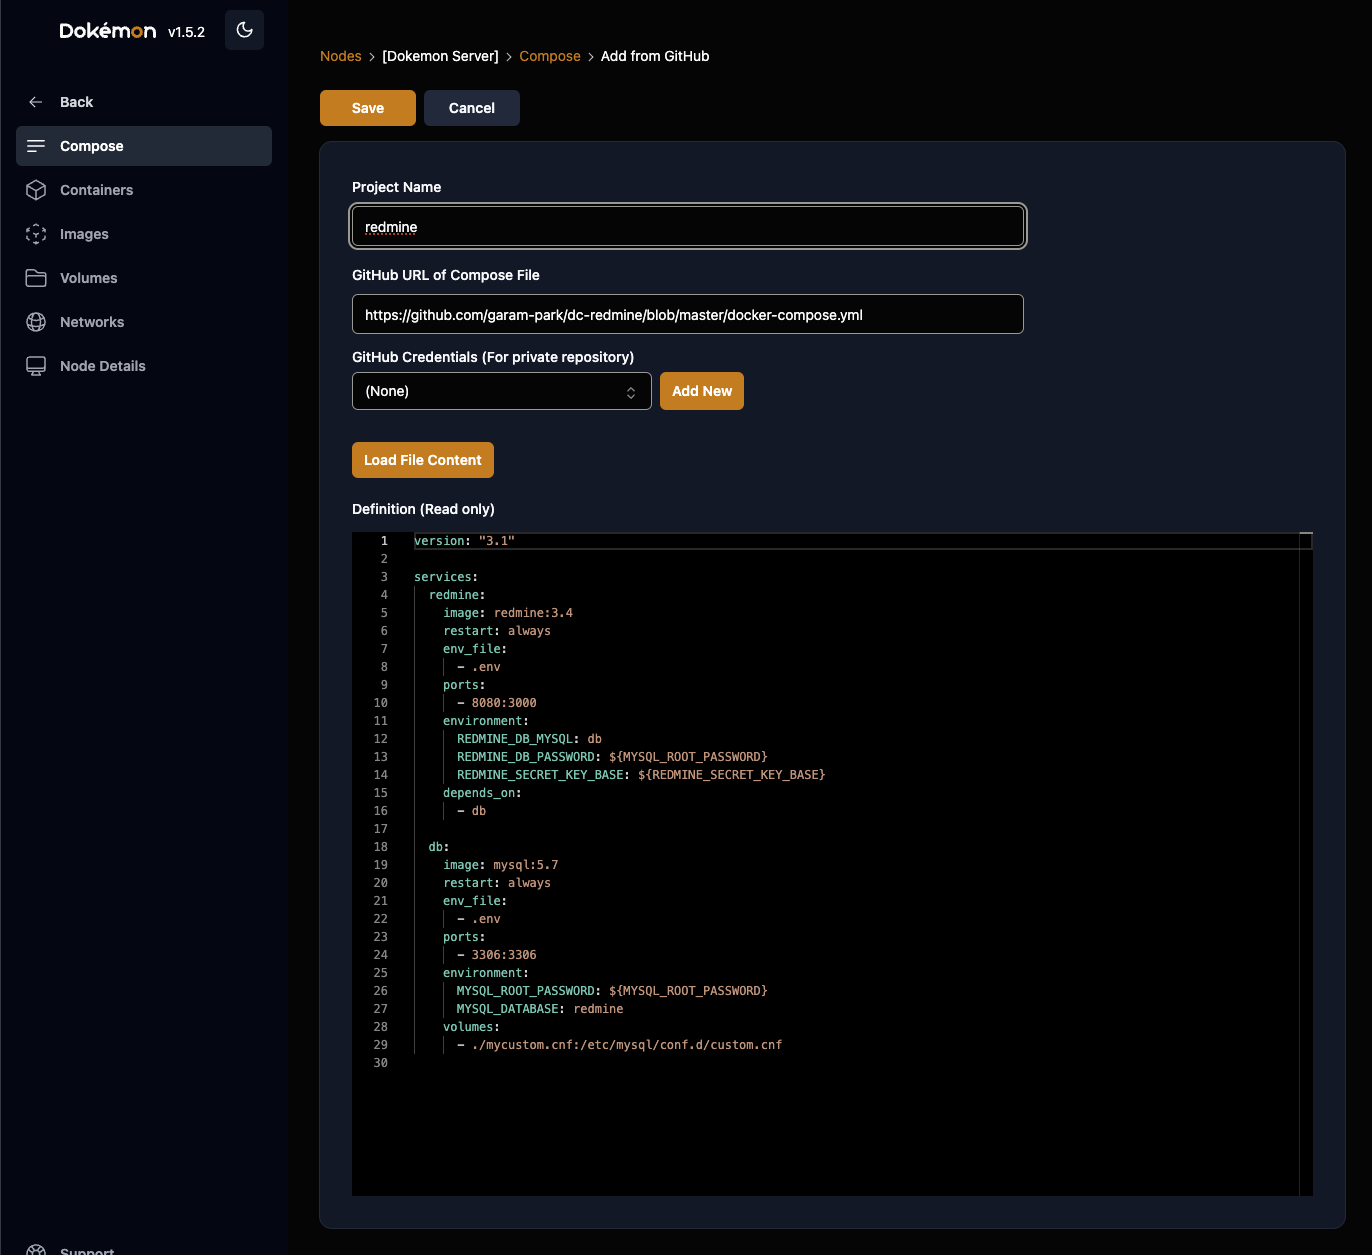
Task: Click 'image: redmine:3.4' line
Action: (x=508, y=613)
